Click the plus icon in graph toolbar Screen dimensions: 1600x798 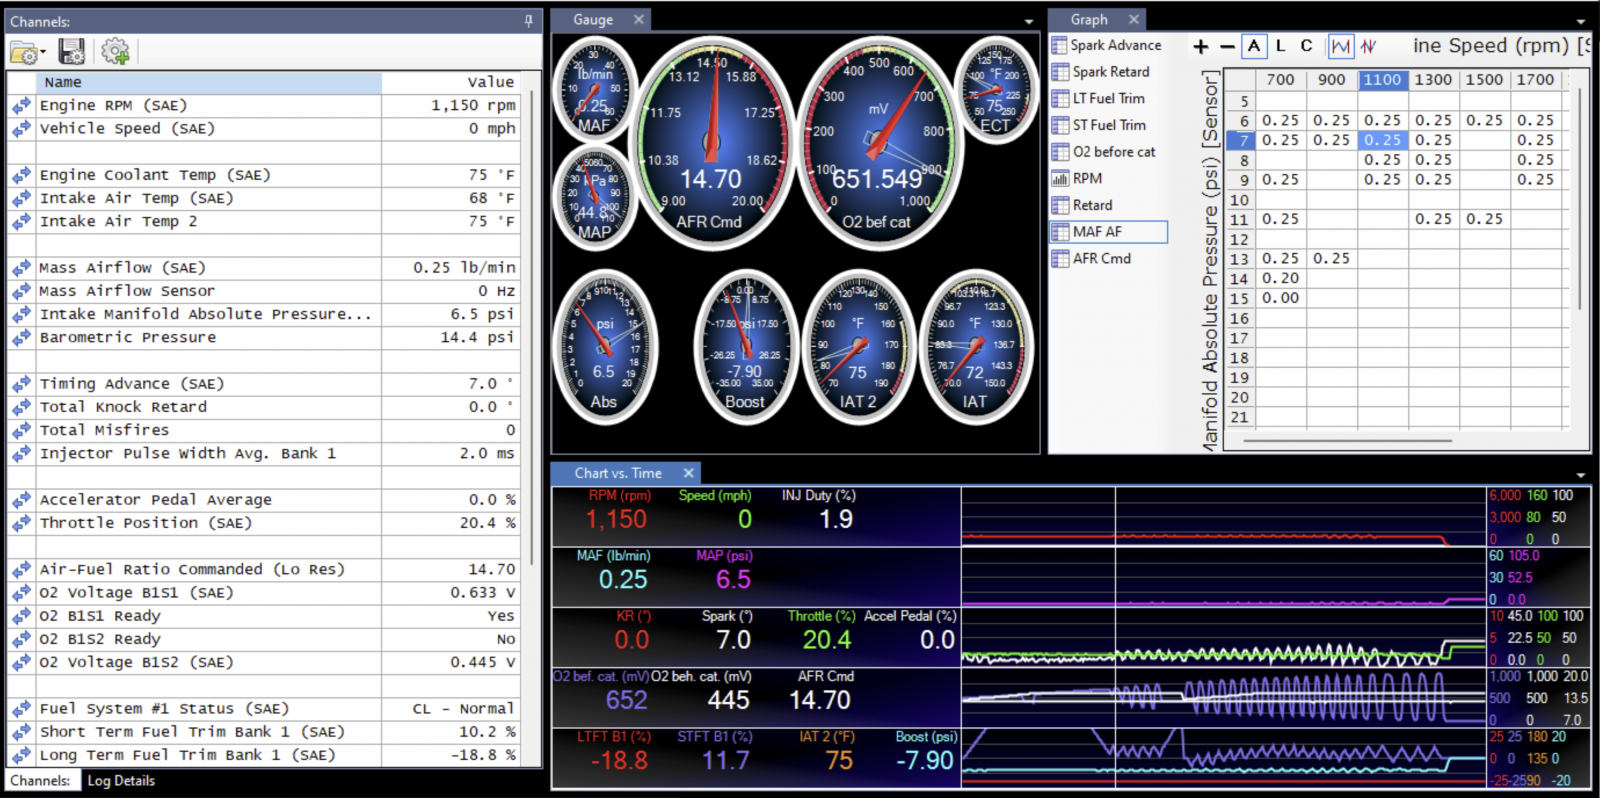[x=1201, y=46]
